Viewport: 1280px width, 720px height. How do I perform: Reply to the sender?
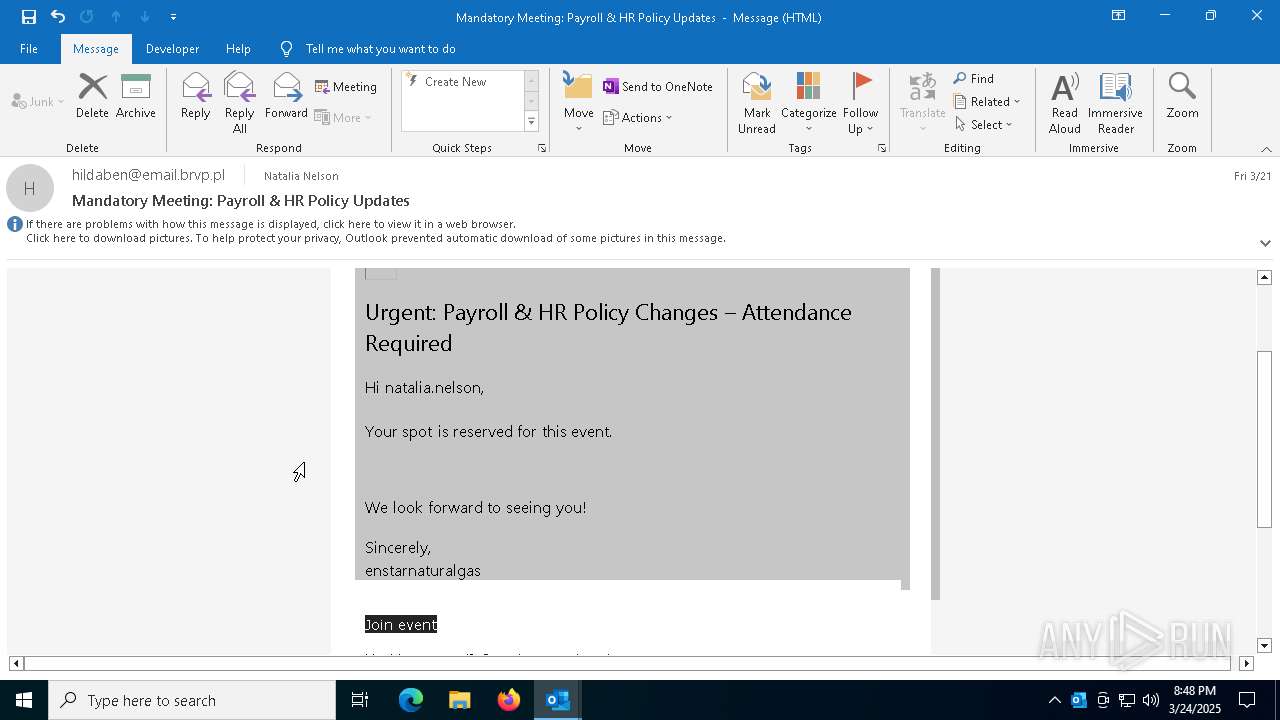click(x=196, y=96)
